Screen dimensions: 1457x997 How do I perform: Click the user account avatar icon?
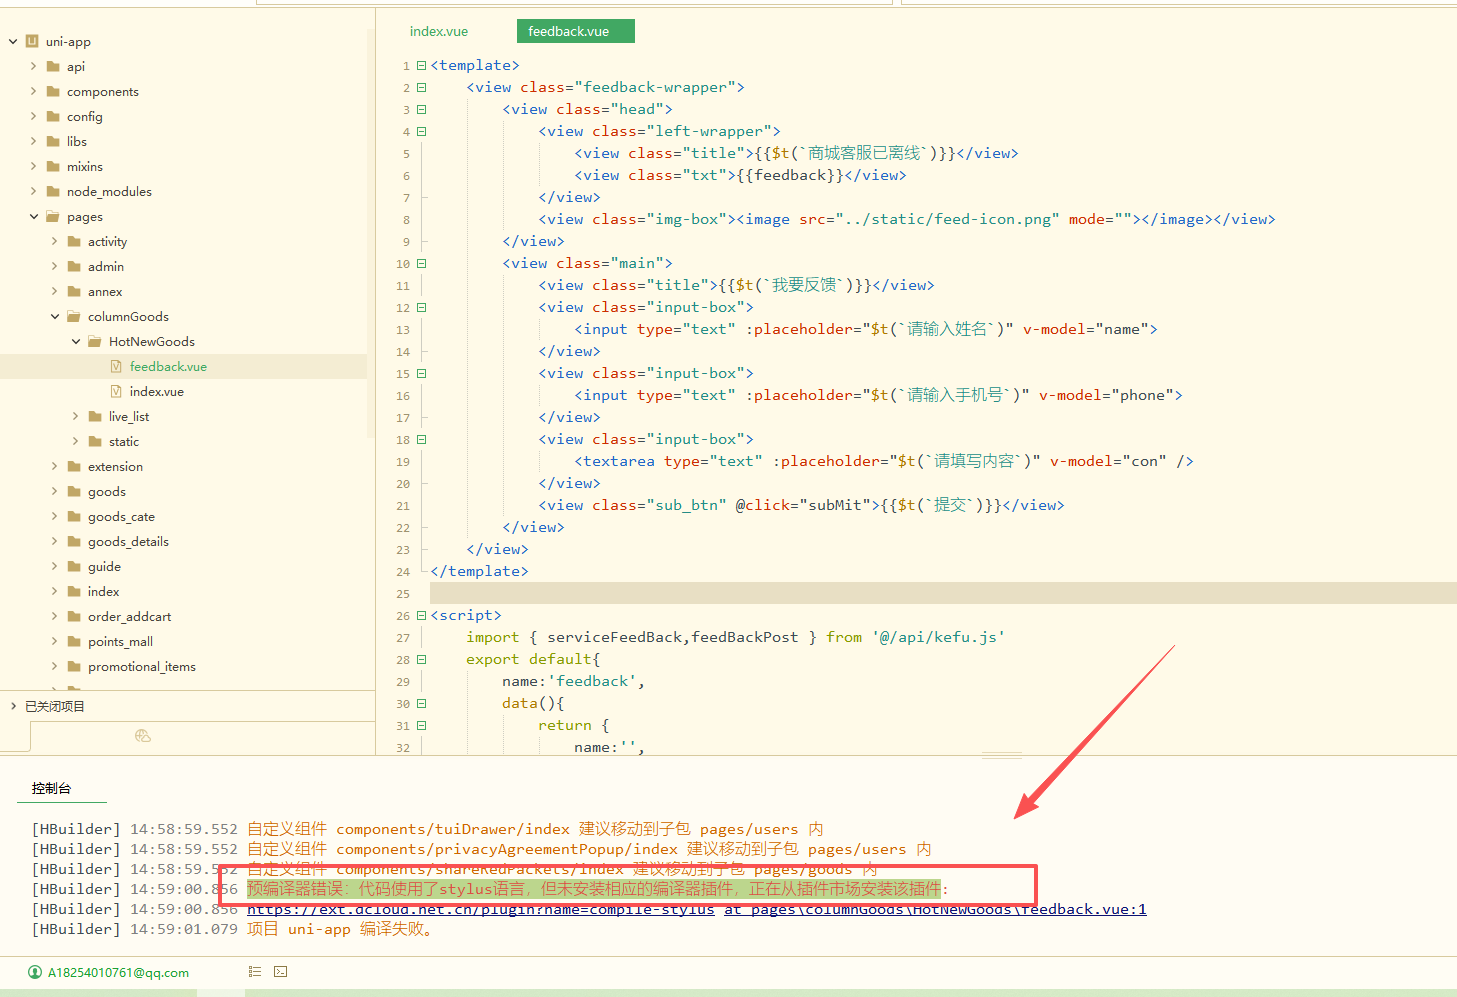pyautogui.click(x=35, y=972)
